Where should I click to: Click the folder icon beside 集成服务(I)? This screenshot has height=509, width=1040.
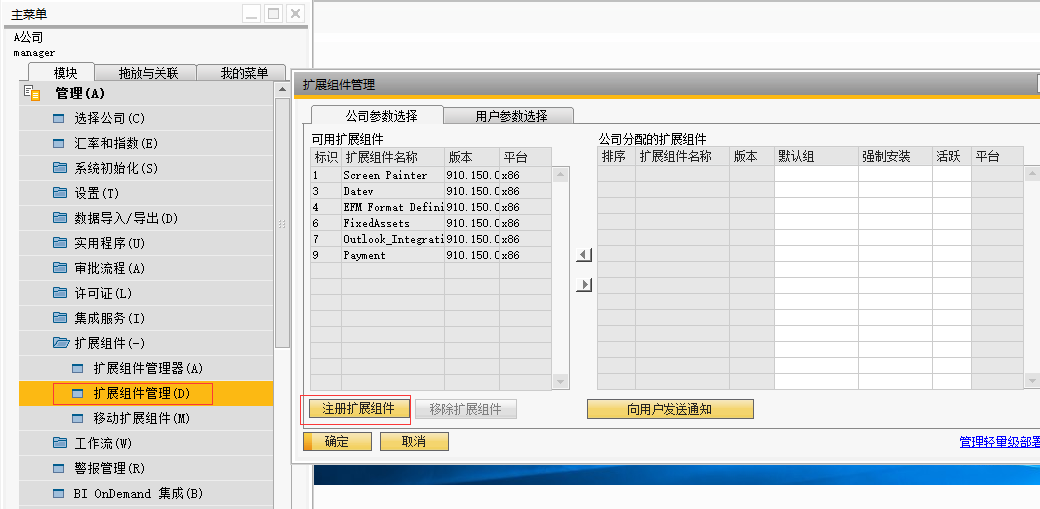coord(60,318)
